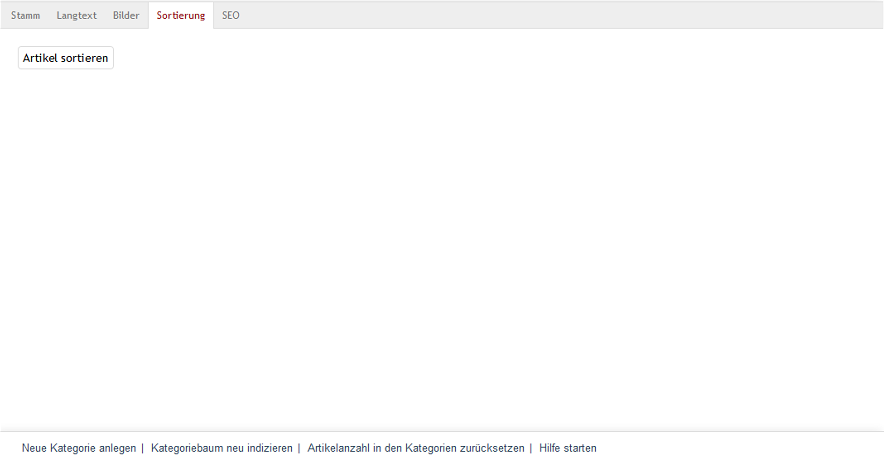Viewport: 884px width, 465px height.
Task: Open the Langtext tab
Action: pyautogui.click(x=76, y=16)
